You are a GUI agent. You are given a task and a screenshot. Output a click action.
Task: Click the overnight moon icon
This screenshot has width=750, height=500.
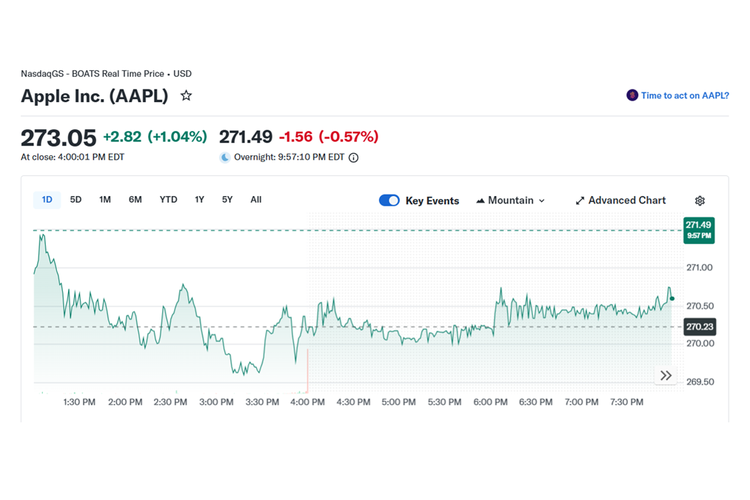[225, 157]
